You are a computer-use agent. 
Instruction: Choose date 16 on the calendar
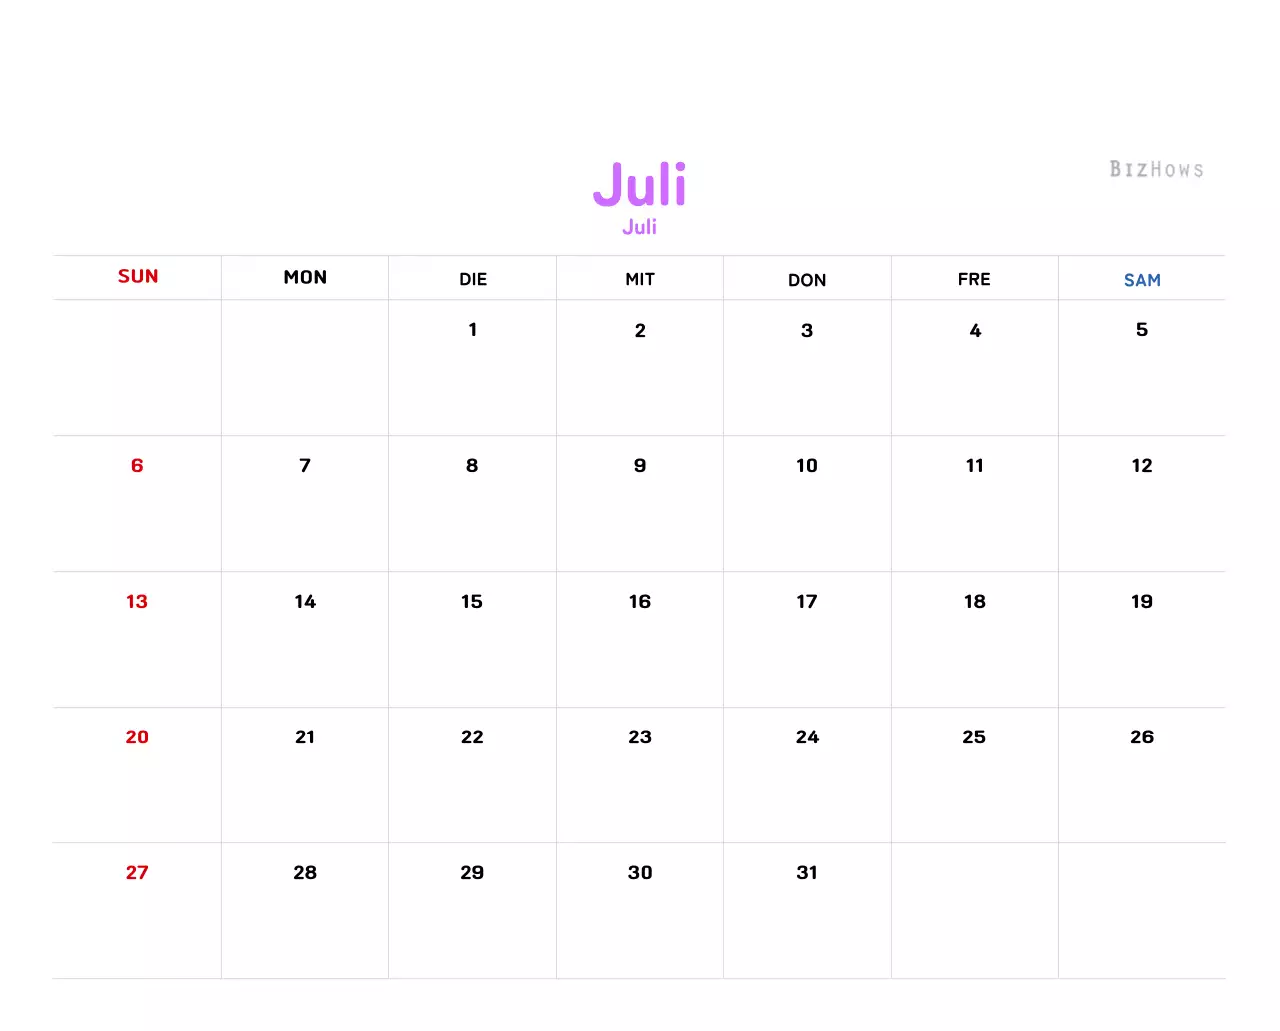point(640,602)
